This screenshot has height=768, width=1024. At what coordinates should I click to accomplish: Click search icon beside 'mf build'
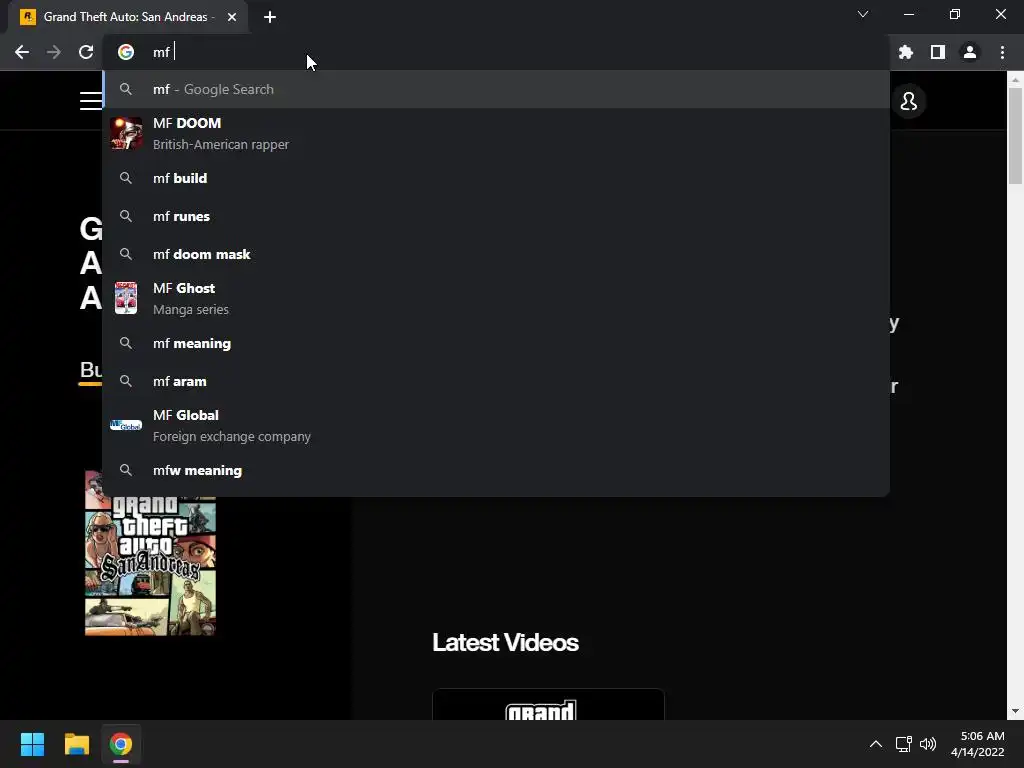[x=126, y=178]
